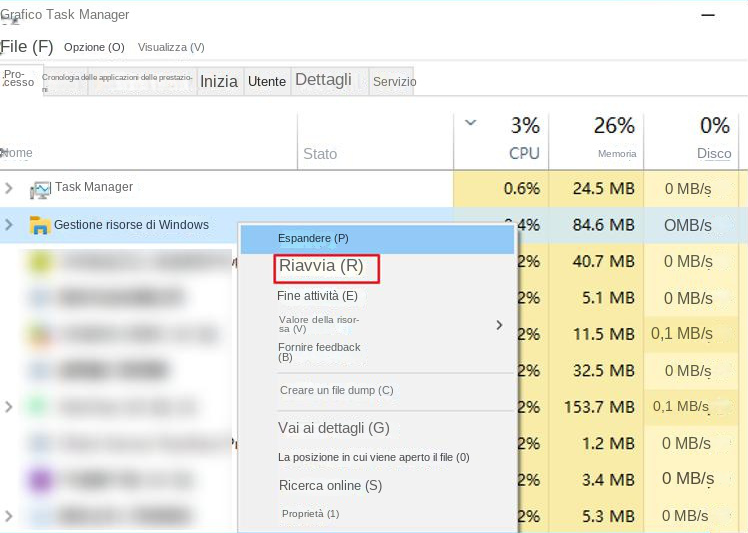Sort by the Memoria column header

click(x=617, y=154)
